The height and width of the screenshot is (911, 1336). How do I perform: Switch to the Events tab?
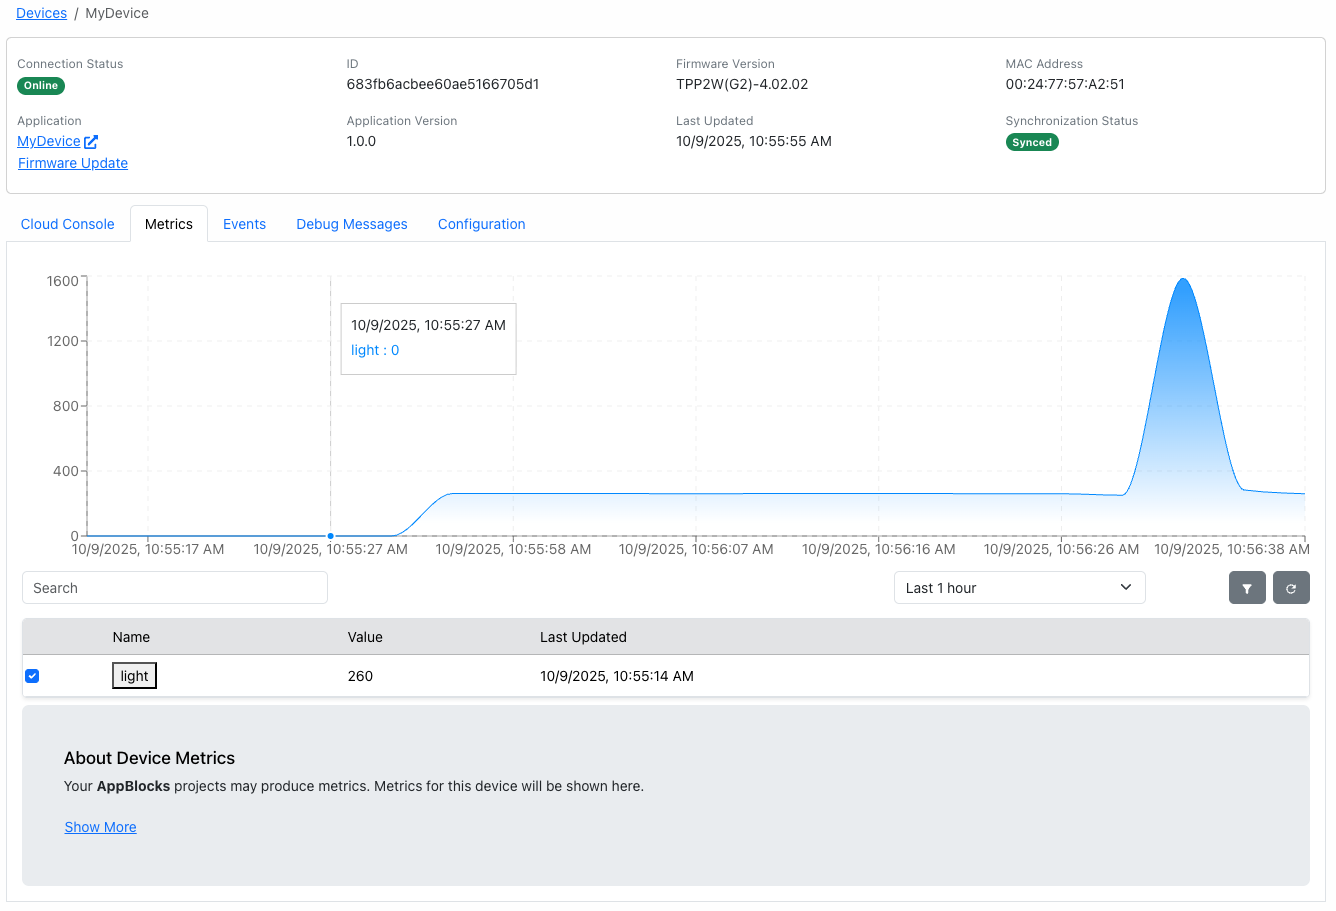point(244,223)
